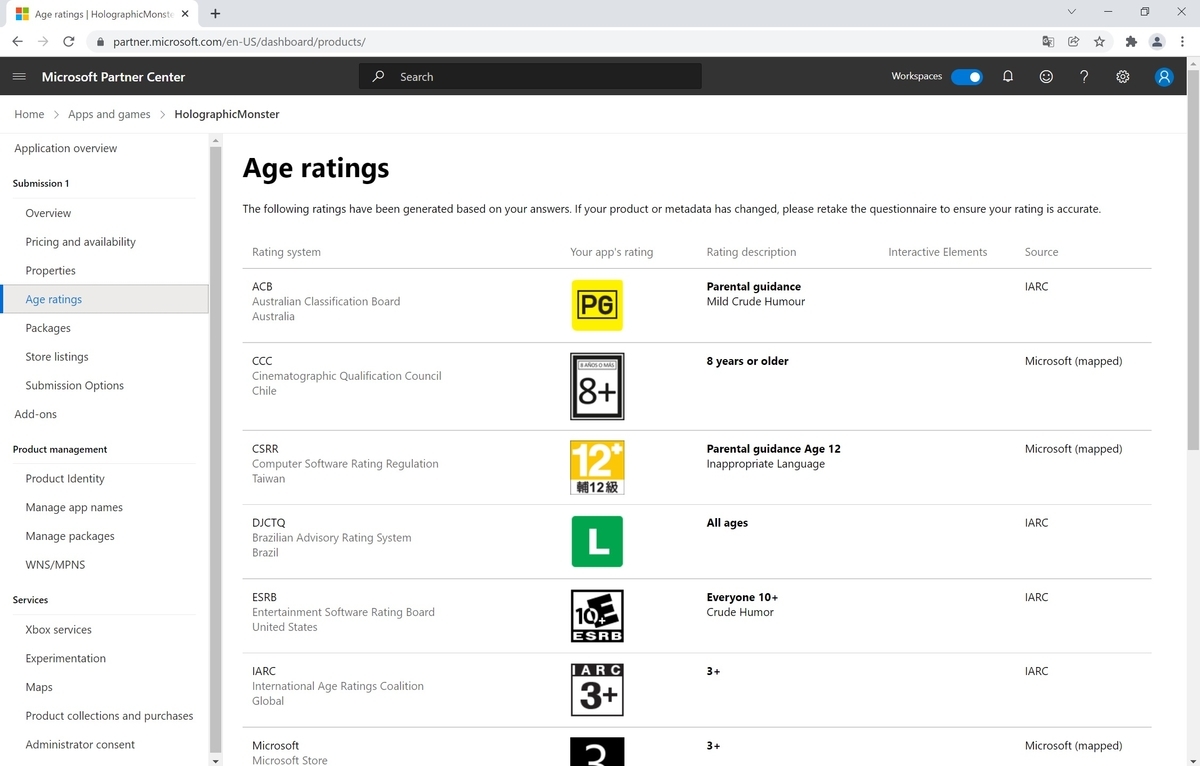
Task: Click the DJCTQ green L rating badge
Action: click(597, 541)
